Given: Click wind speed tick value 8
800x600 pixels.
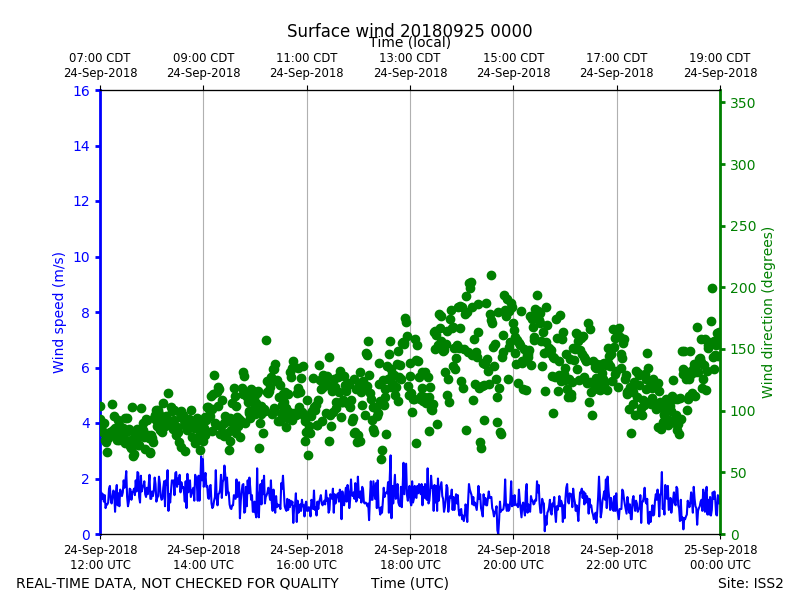Looking at the screenshot, I should 85,313.
